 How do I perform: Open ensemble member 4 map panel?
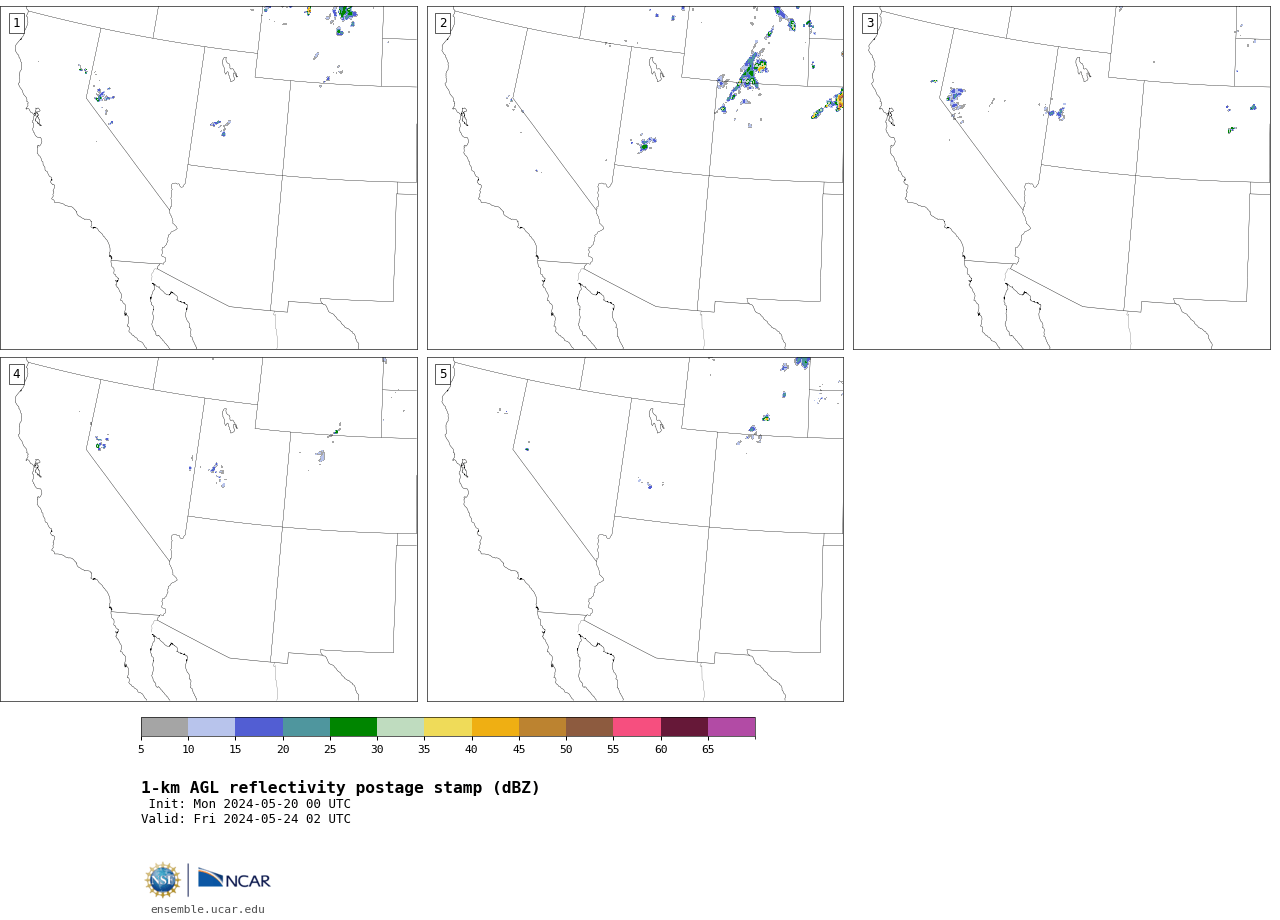pyautogui.click(x=208, y=529)
